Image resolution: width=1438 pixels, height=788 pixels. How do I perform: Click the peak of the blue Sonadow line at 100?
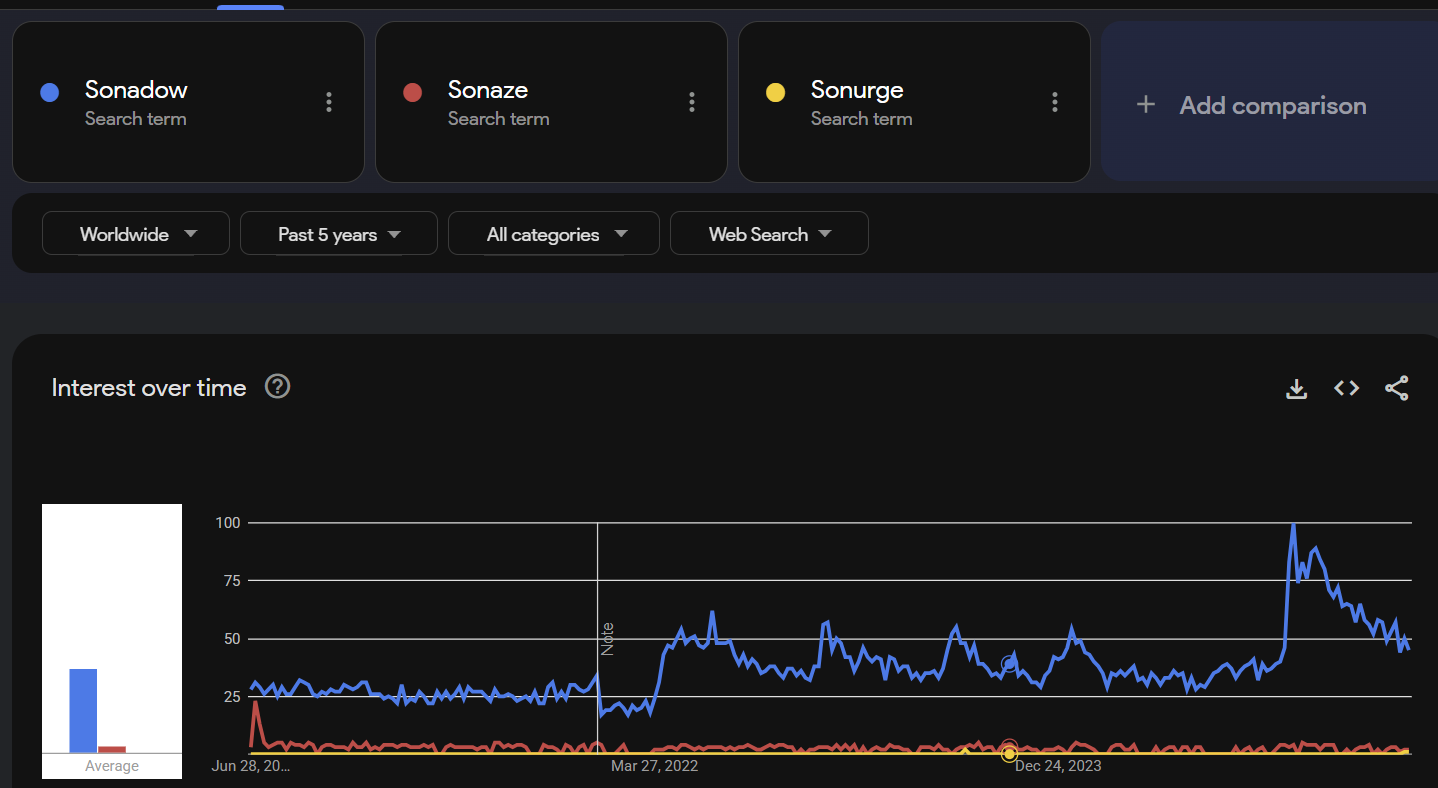click(1293, 524)
